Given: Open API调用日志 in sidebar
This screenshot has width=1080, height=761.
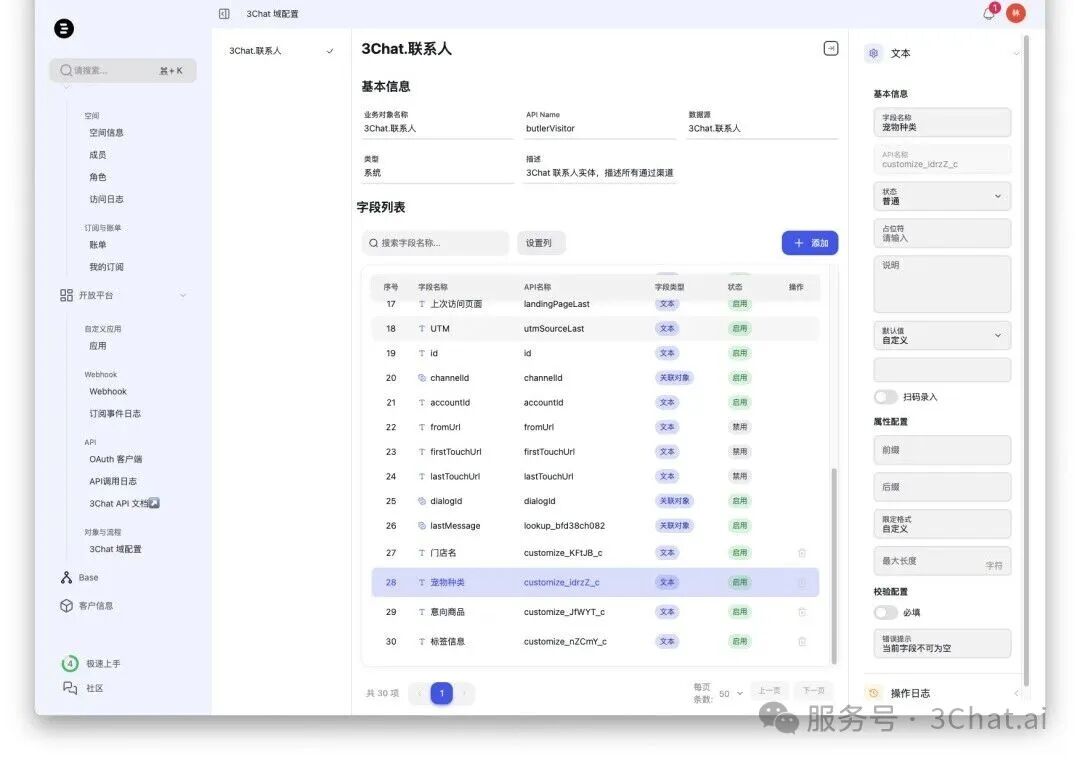Looking at the screenshot, I should (x=113, y=481).
